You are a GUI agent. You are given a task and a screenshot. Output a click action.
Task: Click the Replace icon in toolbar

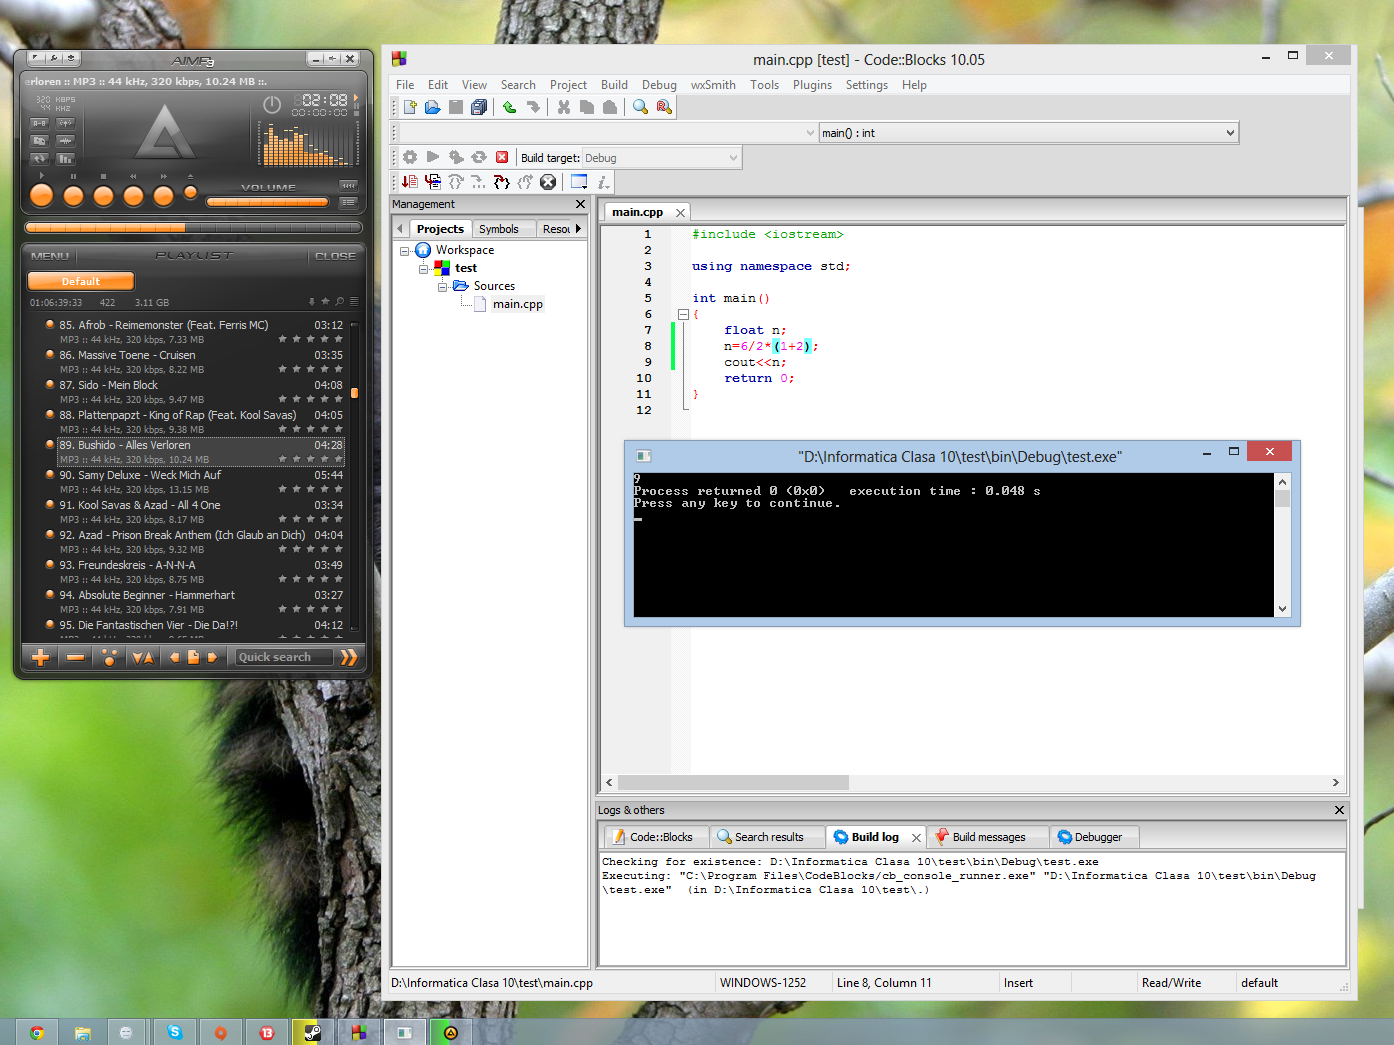coord(664,107)
